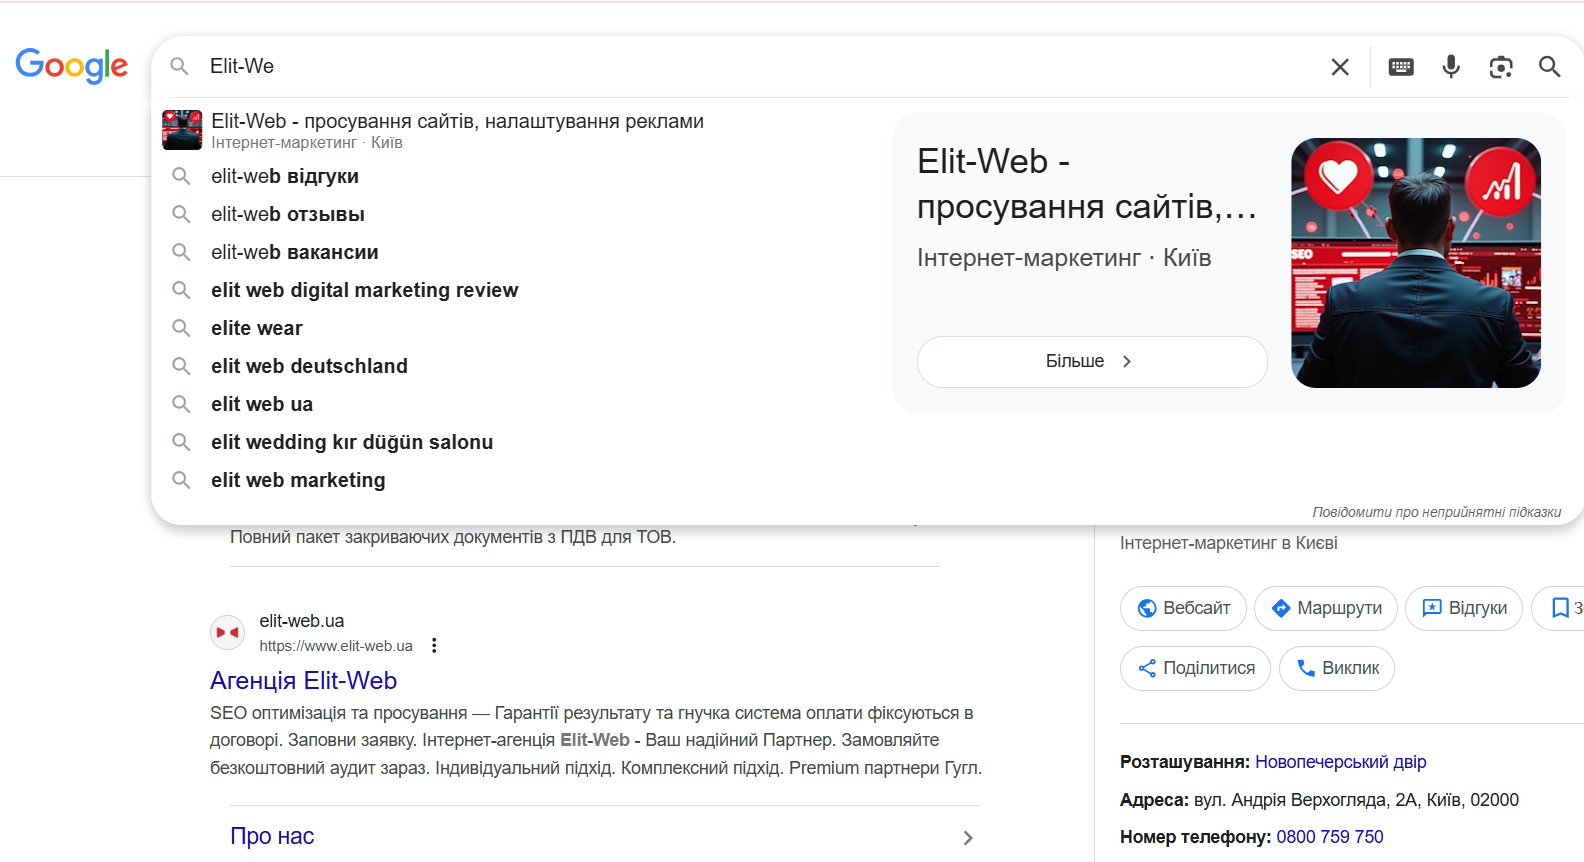
Task: Open Directions for Elit-Web
Action: pyautogui.click(x=1326, y=608)
